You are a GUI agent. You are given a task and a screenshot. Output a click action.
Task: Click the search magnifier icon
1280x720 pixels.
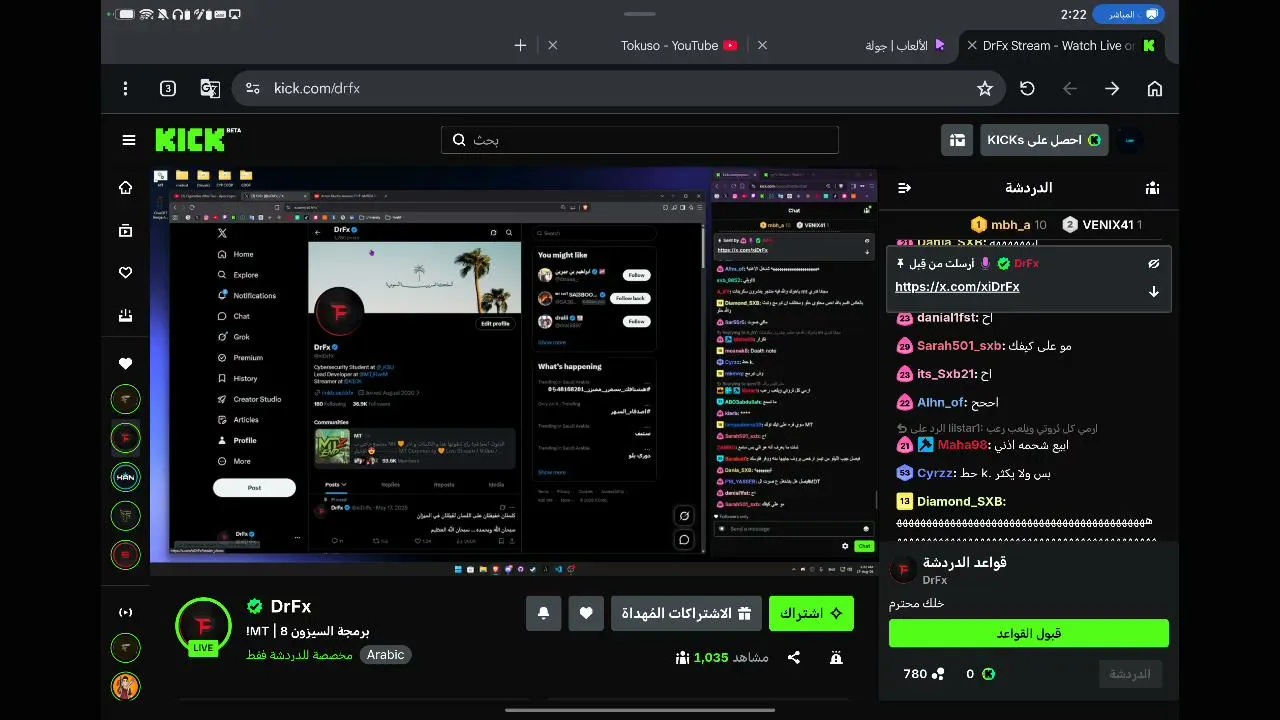tap(459, 140)
